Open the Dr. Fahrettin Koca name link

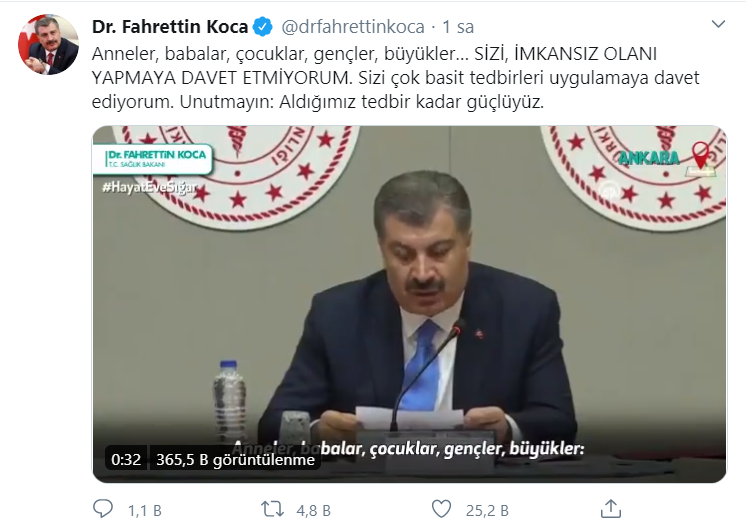170,27
